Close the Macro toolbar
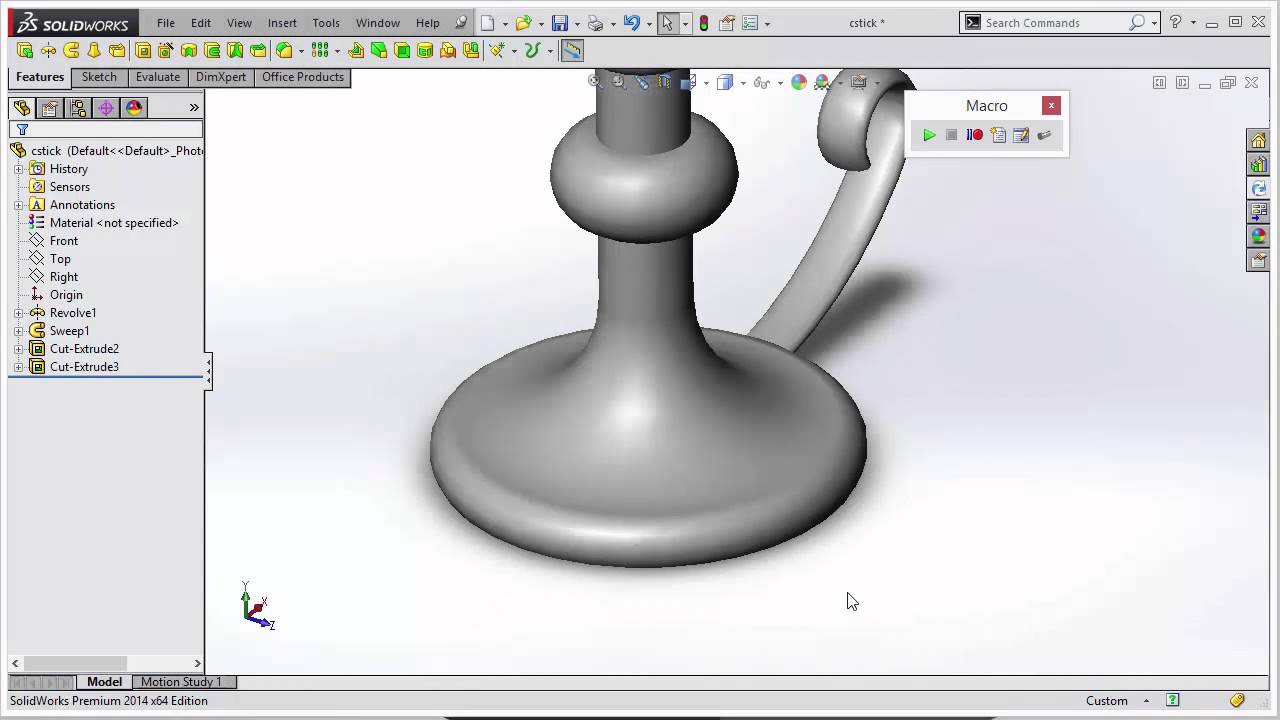The image size is (1280, 720). click(1051, 105)
